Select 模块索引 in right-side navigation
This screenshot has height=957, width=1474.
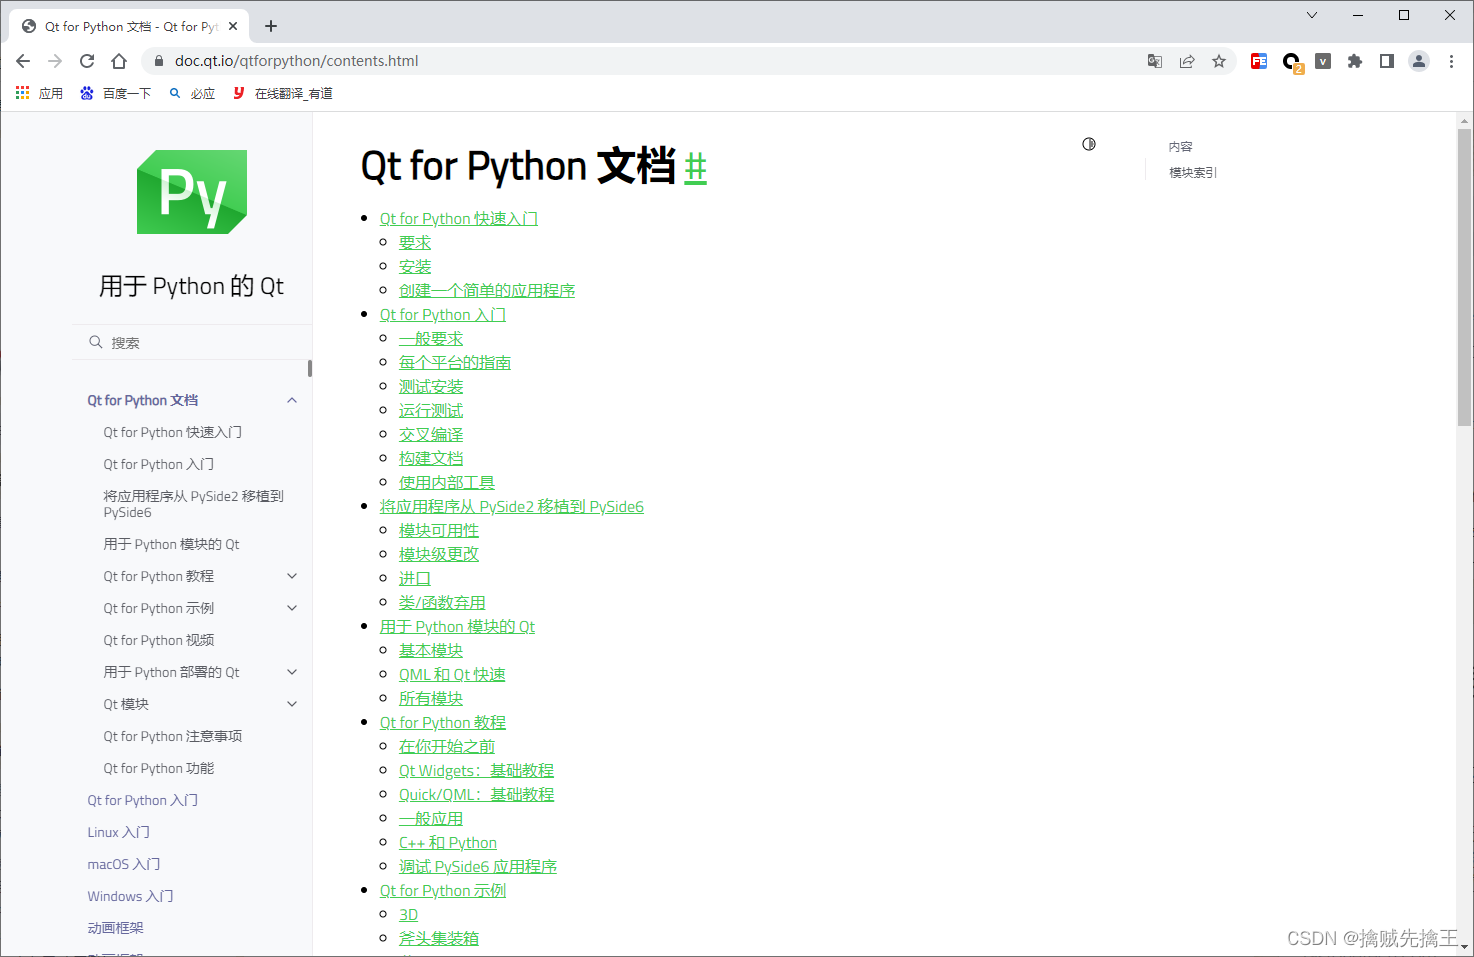point(1193,172)
